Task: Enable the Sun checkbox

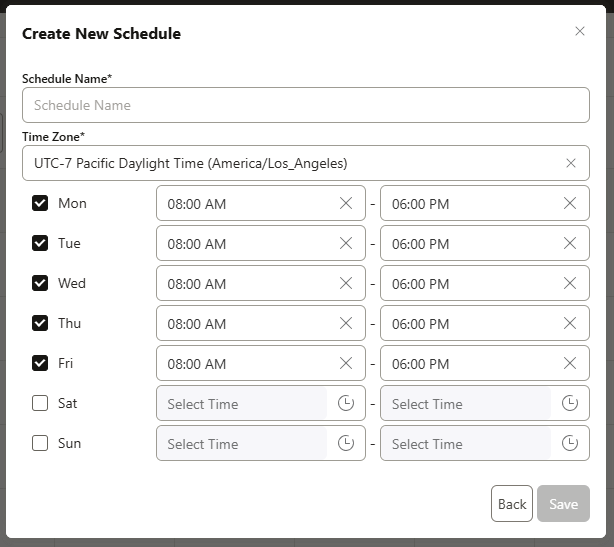Action: (x=40, y=443)
